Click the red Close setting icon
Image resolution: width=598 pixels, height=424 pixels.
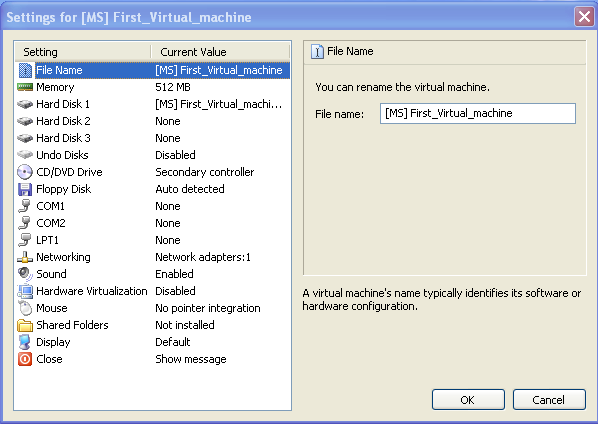click(x=25, y=359)
